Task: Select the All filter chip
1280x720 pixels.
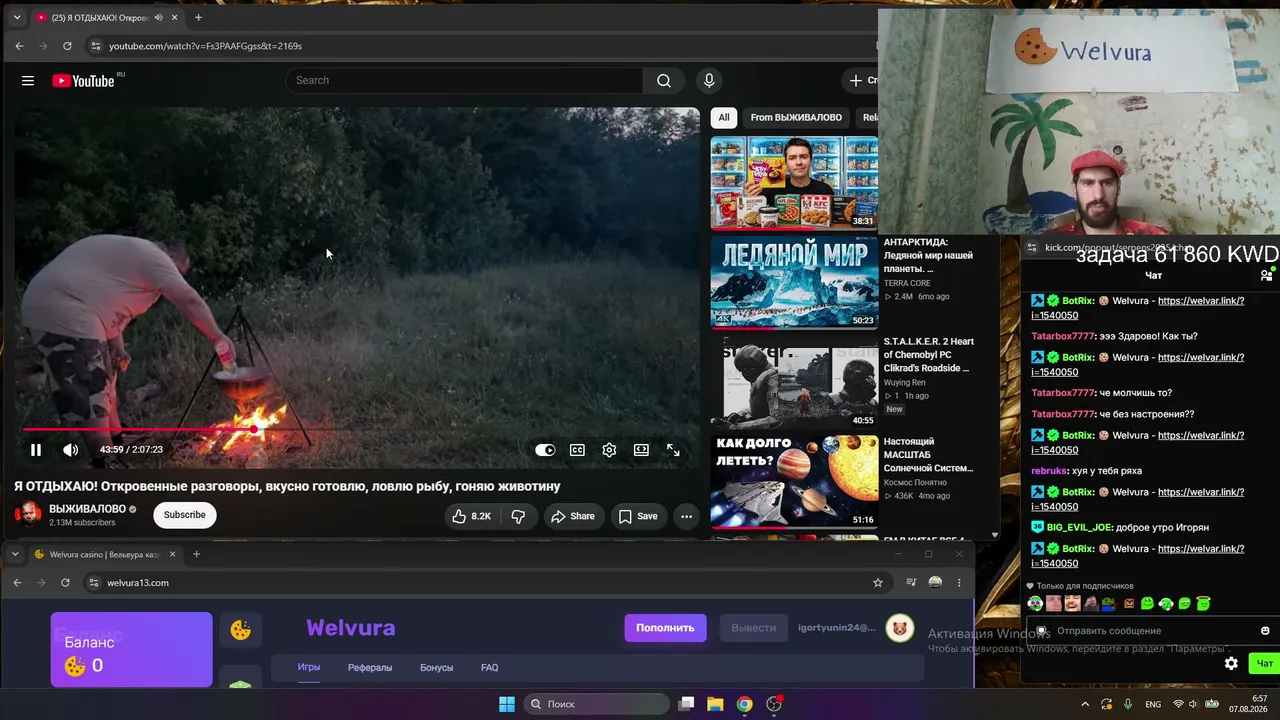Action: pos(724,117)
